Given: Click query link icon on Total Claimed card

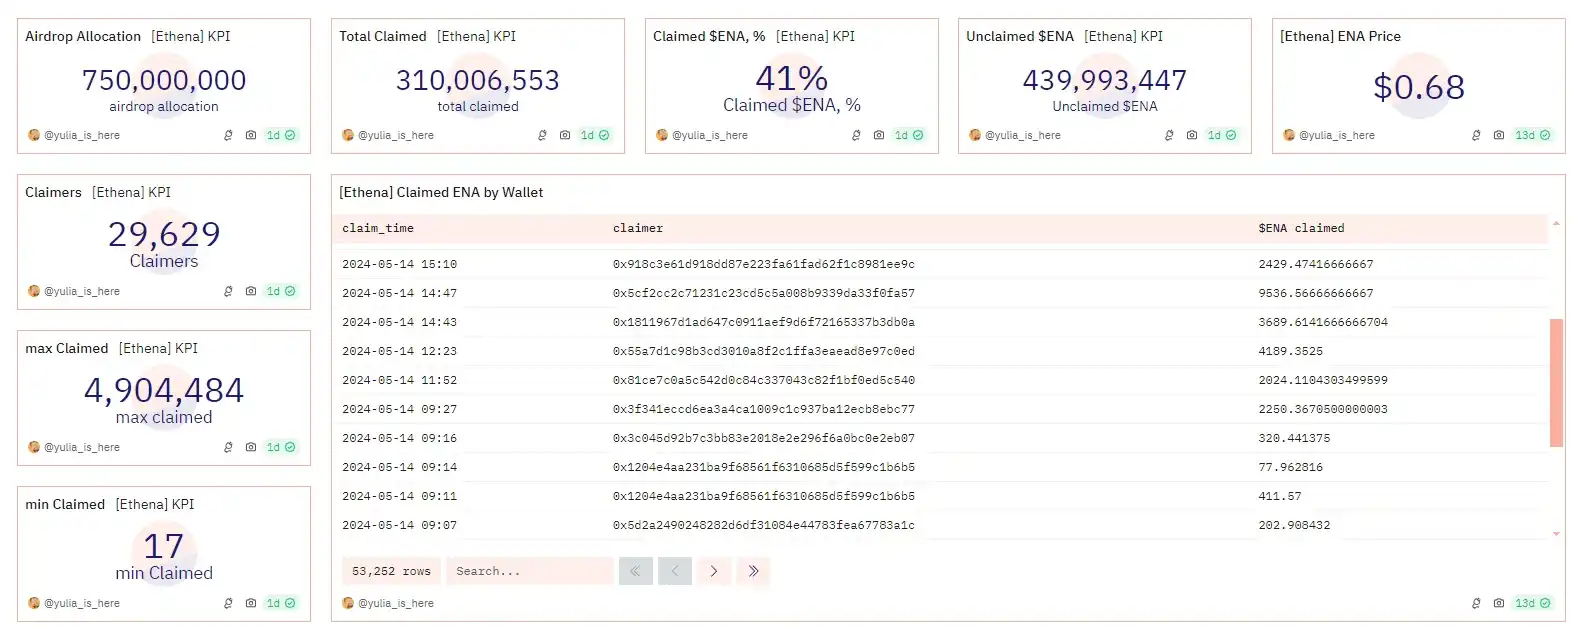Looking at the screenshot, I should point(542,135).
